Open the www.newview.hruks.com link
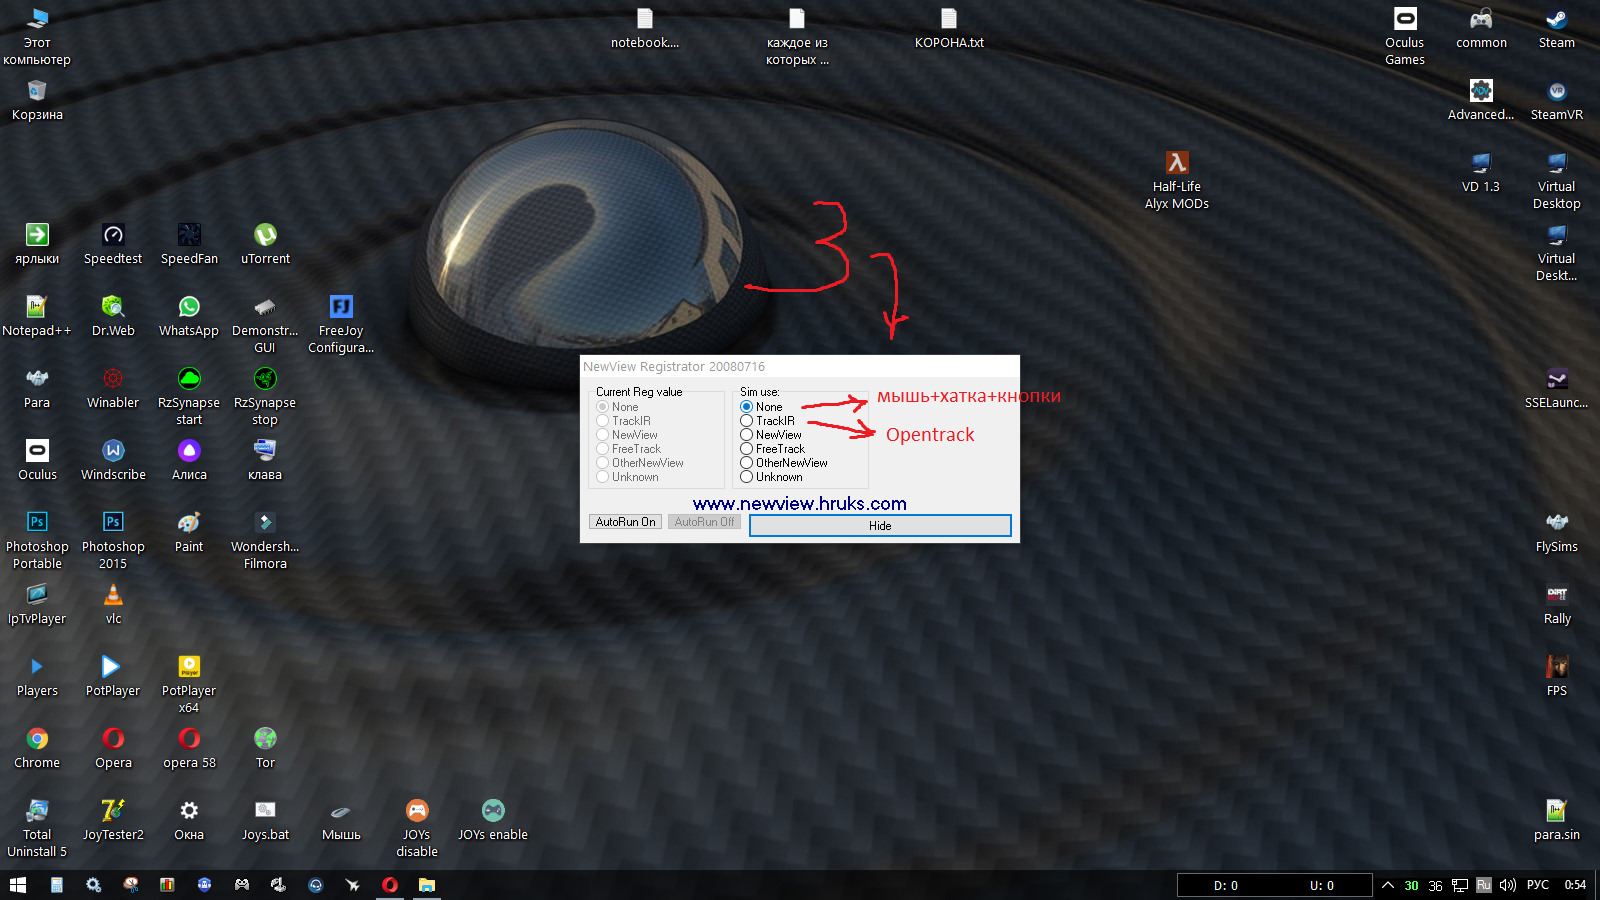 [799, 504]
